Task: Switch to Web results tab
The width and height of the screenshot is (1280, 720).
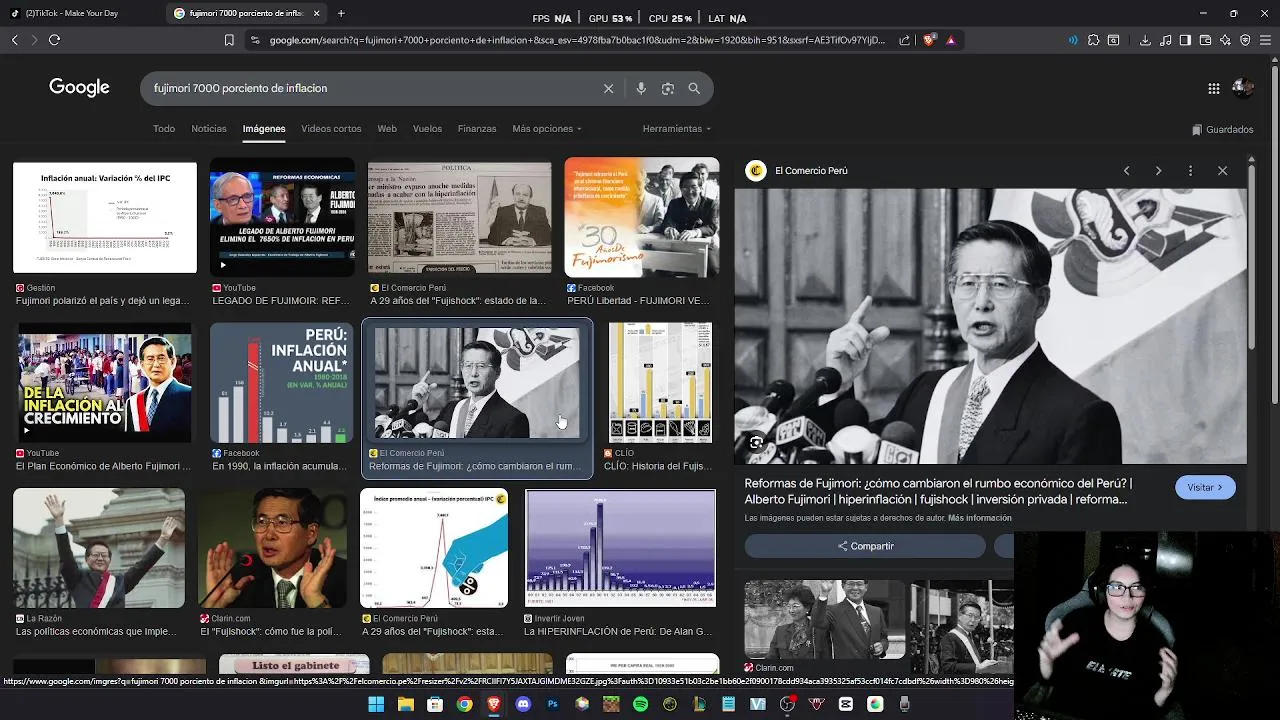Action: coord(387,129)
